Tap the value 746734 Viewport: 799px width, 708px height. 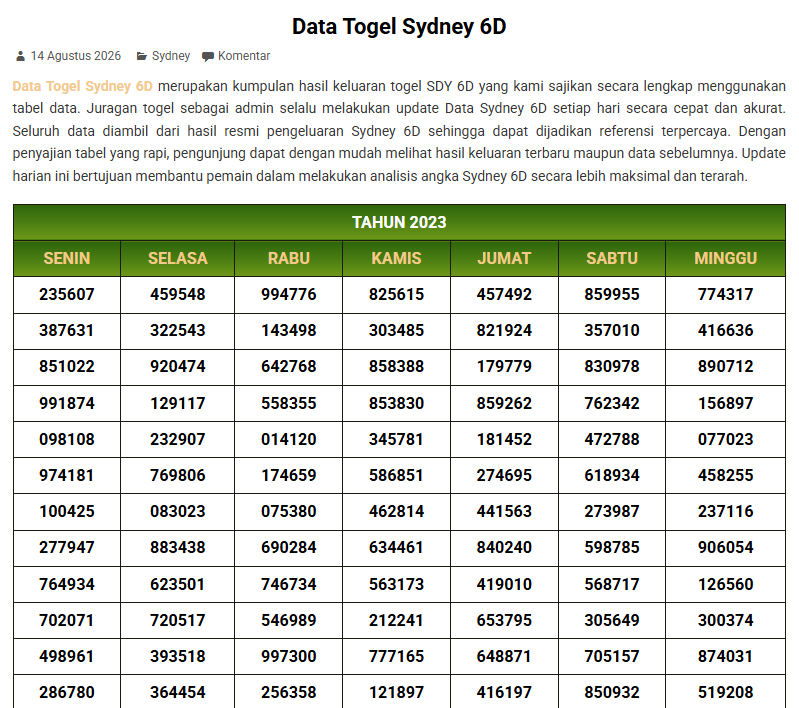[x=288, y=585]
